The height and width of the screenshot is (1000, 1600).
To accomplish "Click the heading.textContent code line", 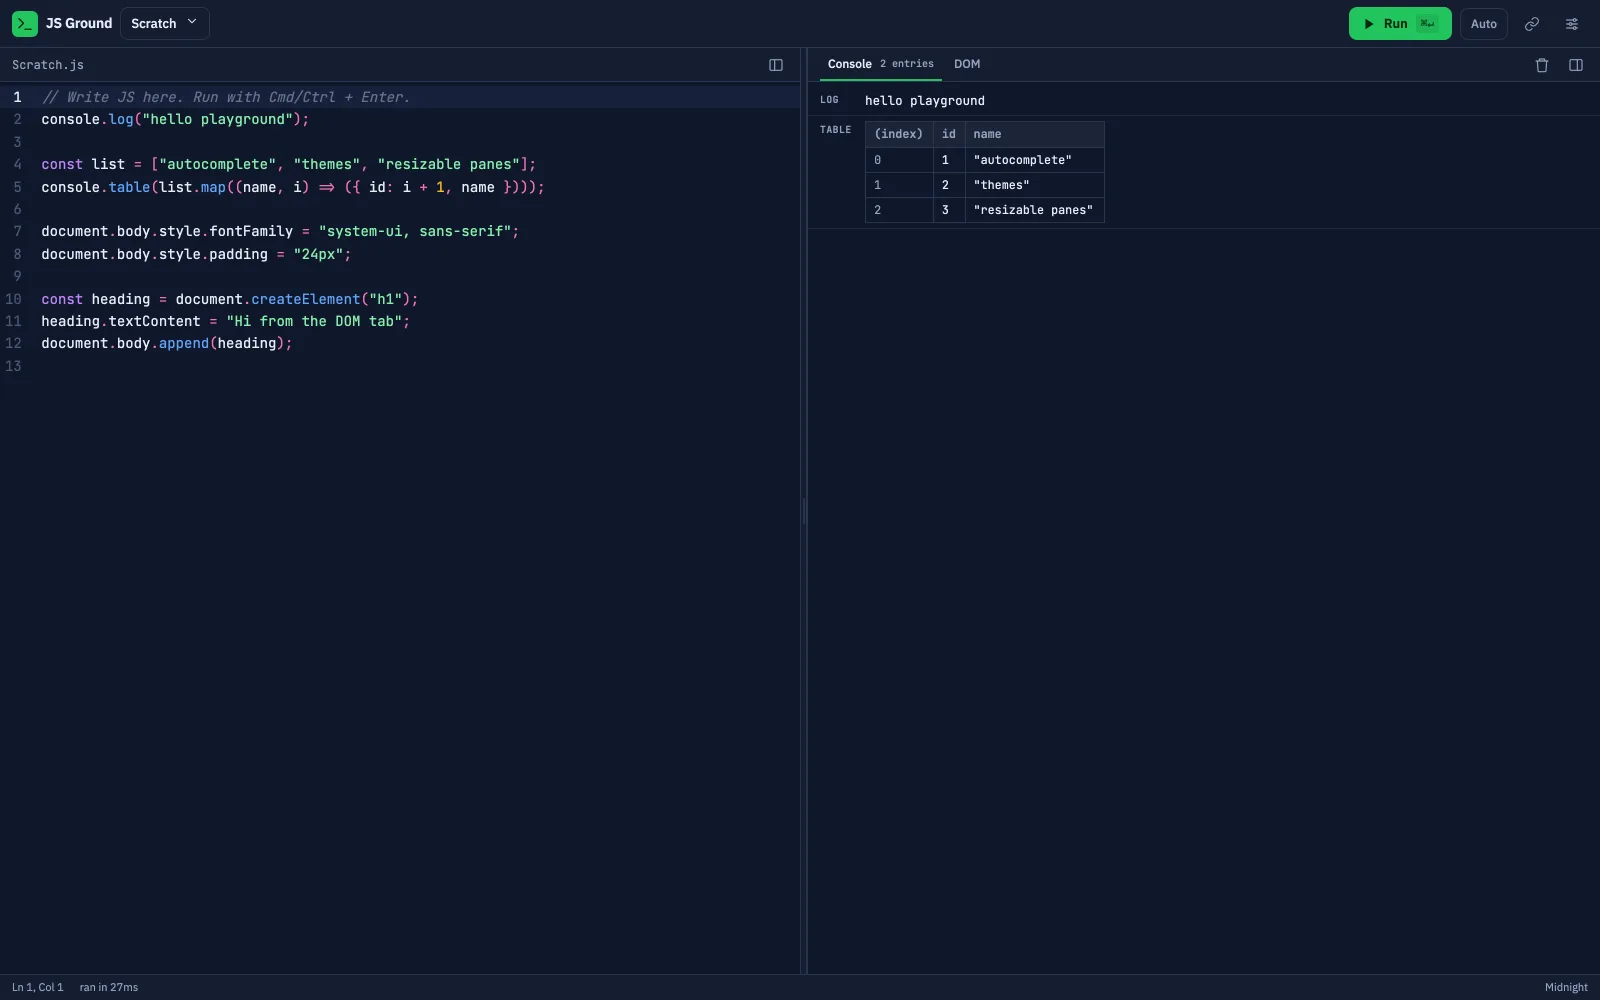I will tap(226, 321).
